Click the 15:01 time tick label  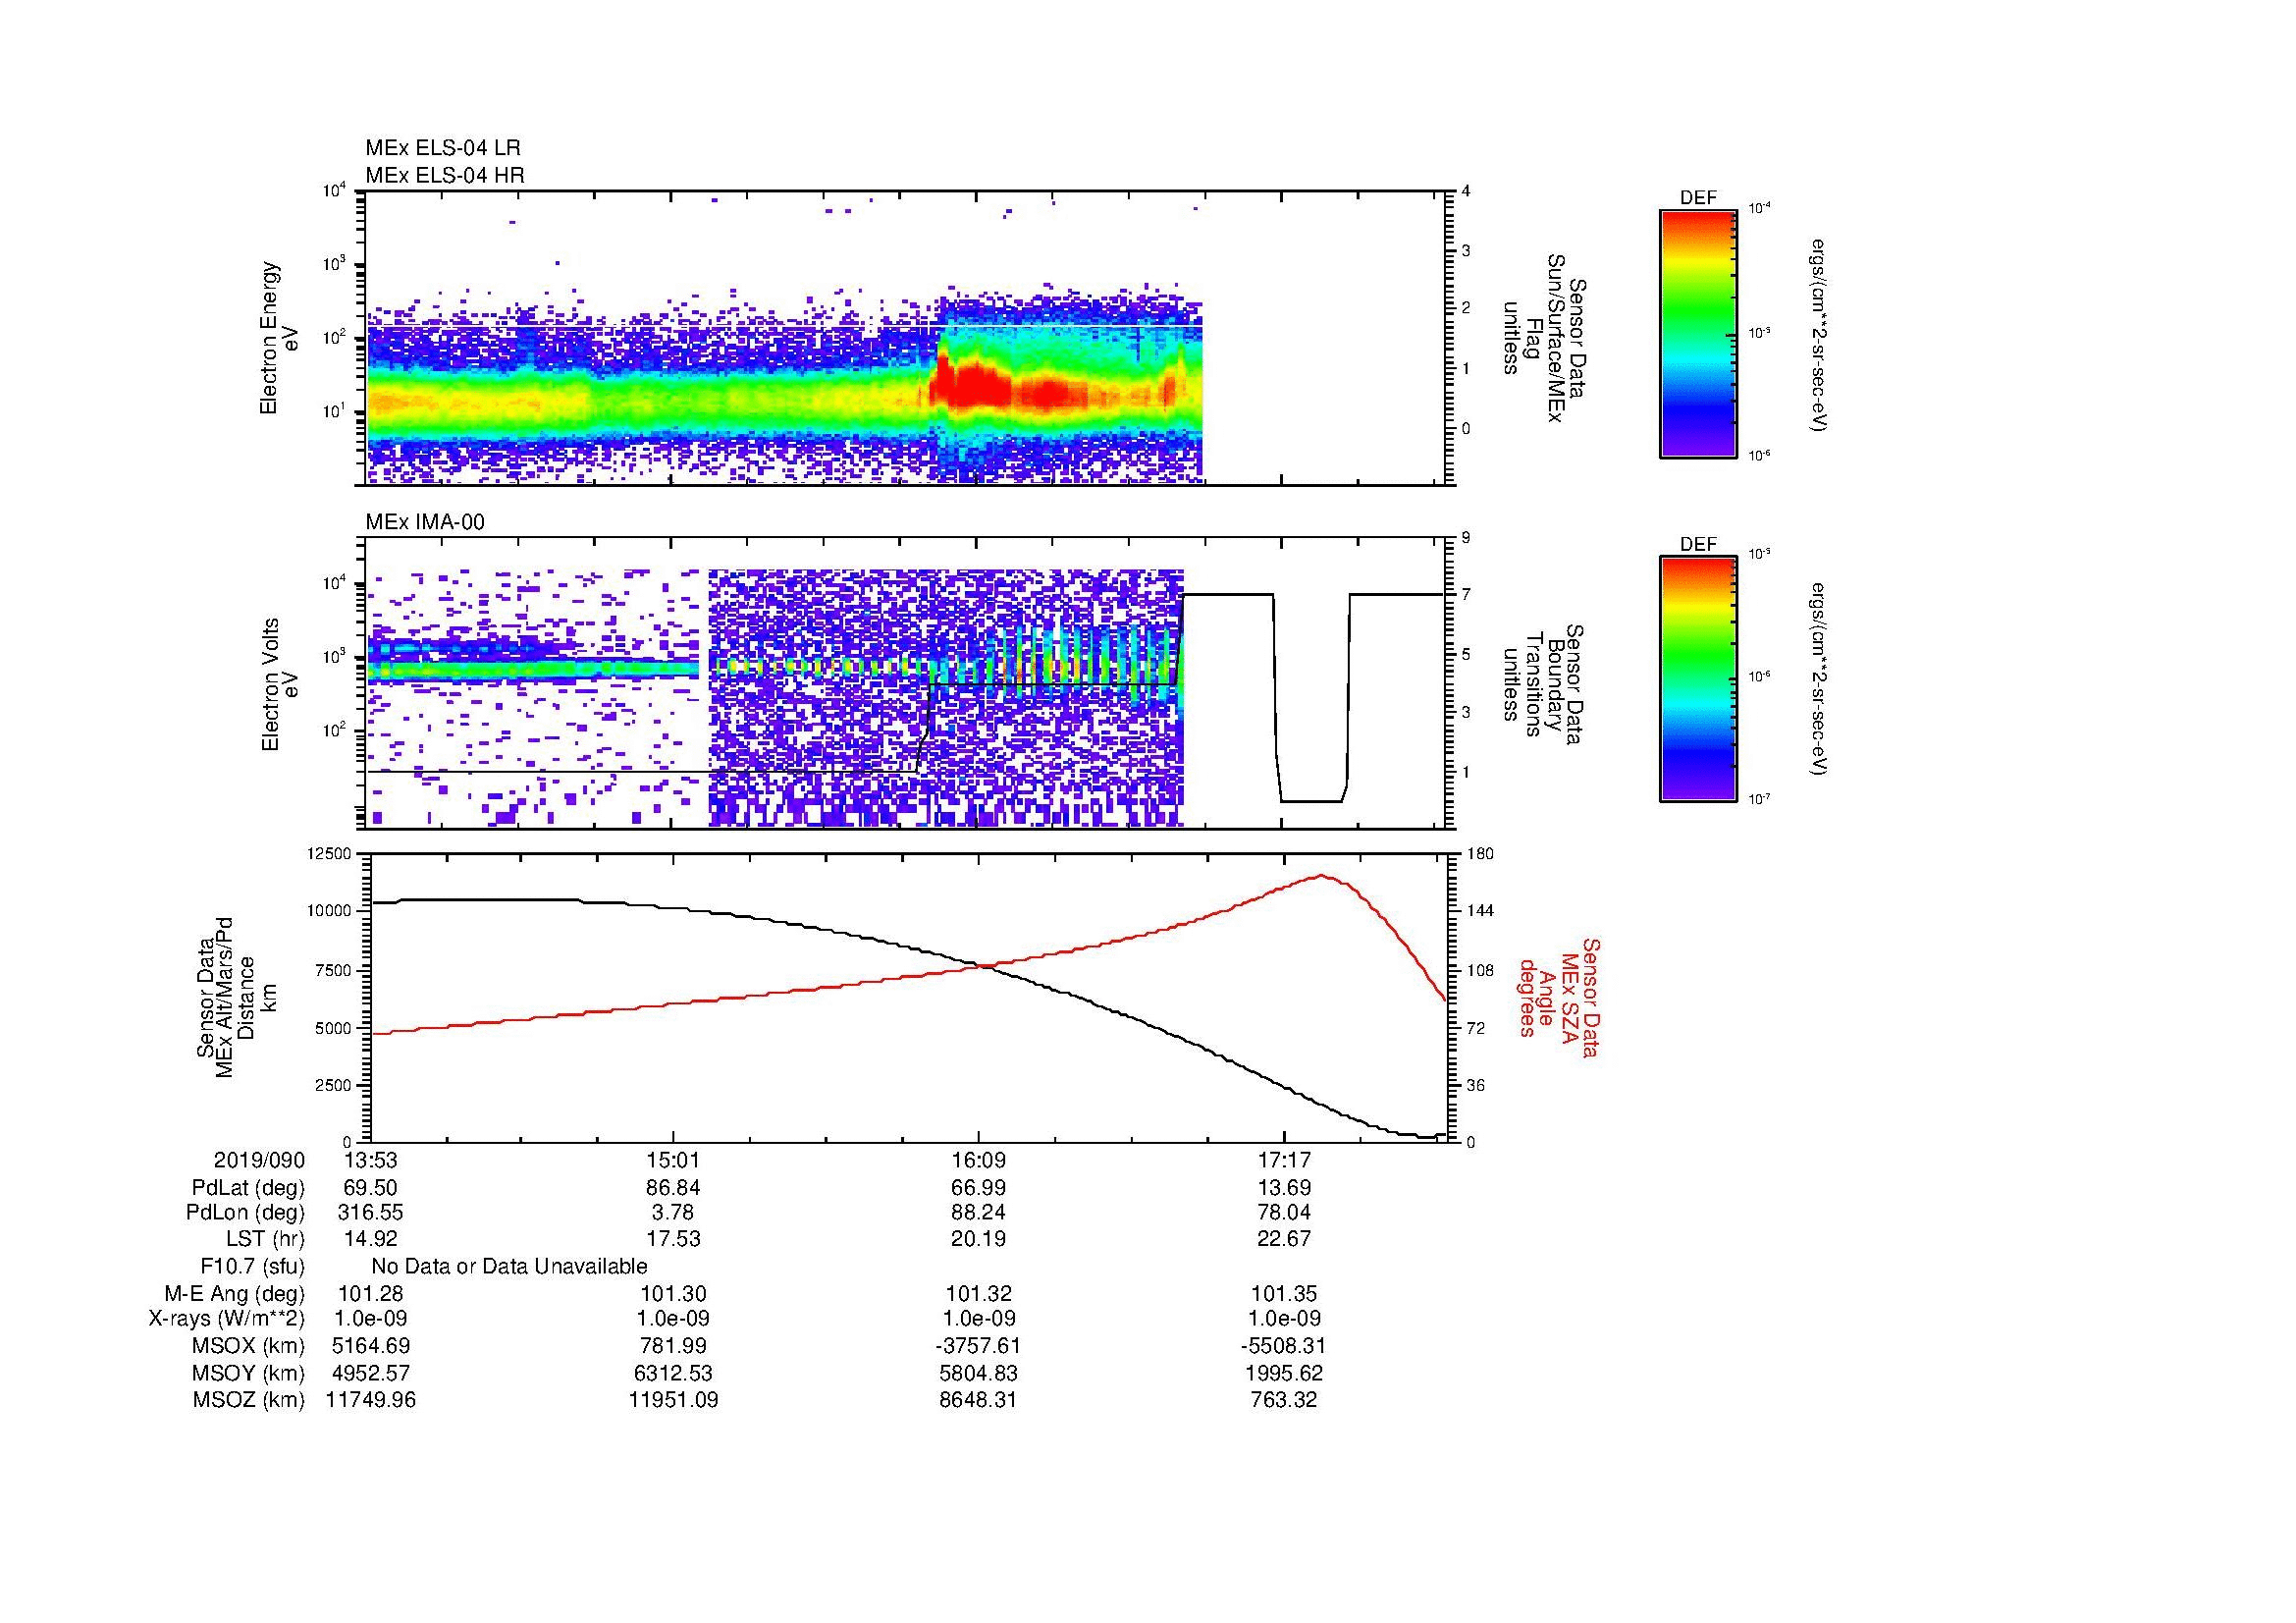[x=674, y=1160]
